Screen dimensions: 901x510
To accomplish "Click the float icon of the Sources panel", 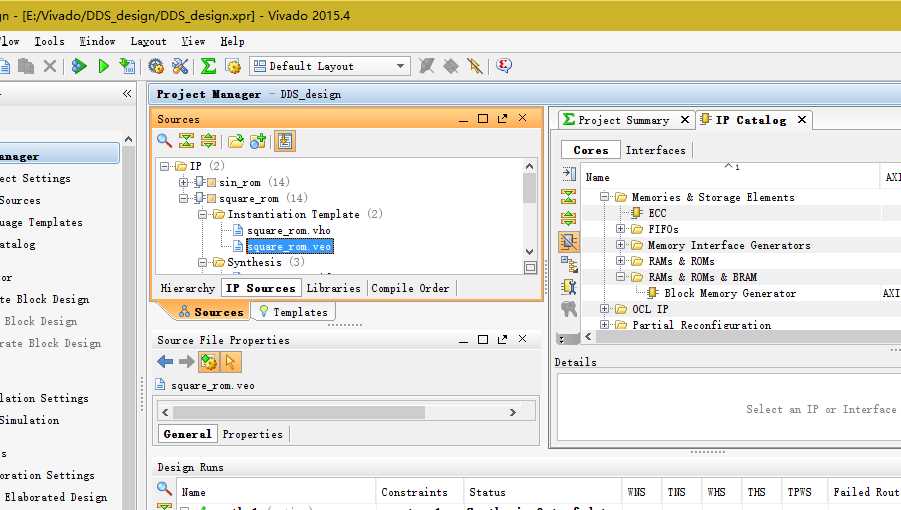I will 502,118.
